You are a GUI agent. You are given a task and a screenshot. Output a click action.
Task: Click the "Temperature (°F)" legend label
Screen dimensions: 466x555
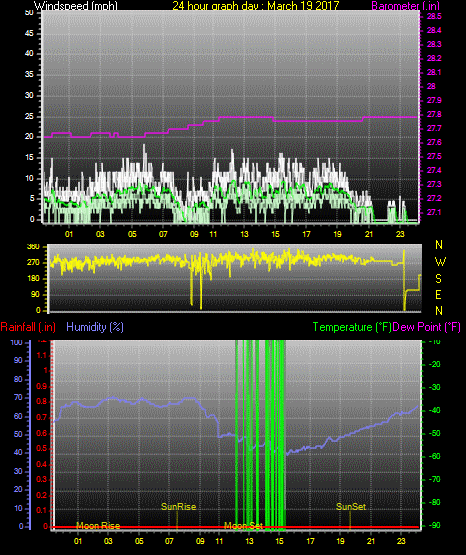(x=352, y=327)
